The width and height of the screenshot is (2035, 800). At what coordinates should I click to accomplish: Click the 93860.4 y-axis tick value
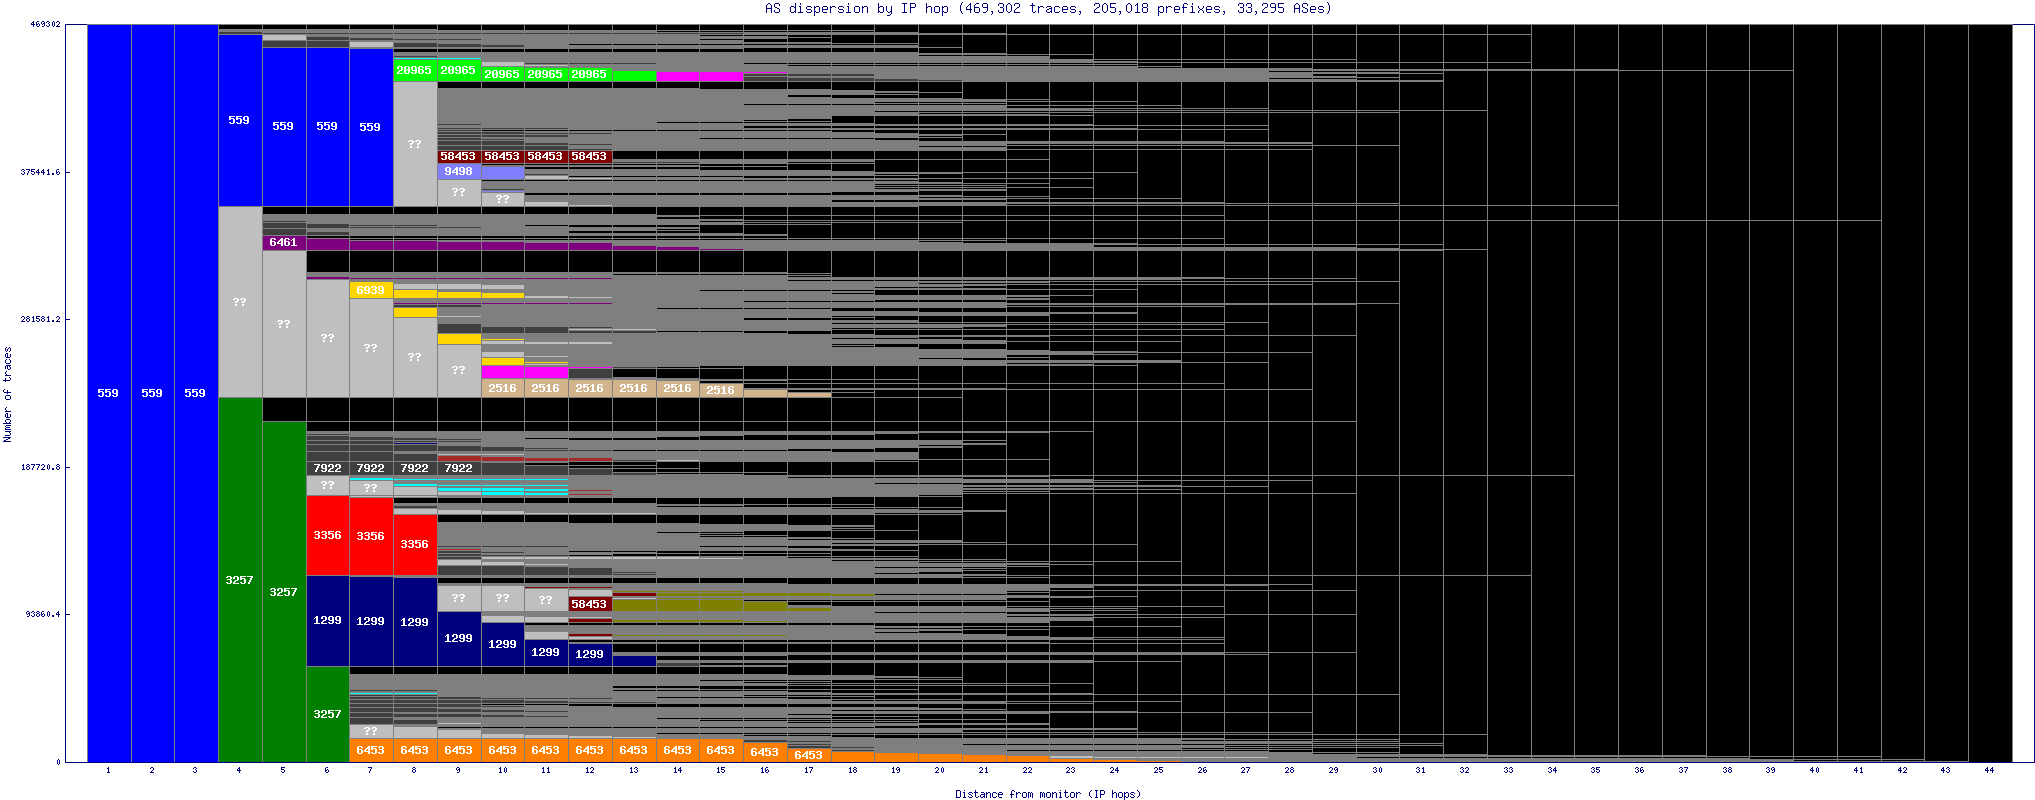click(43, 614)
